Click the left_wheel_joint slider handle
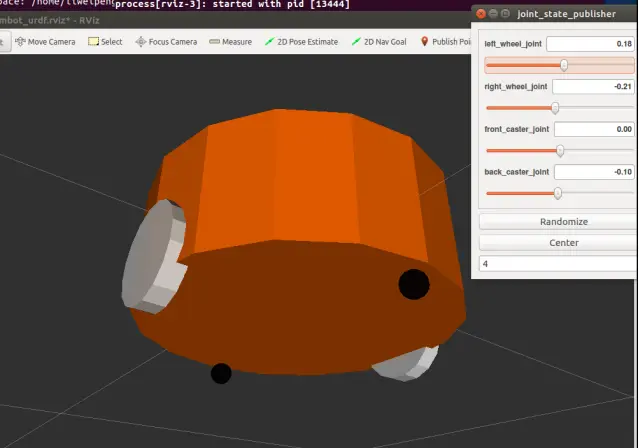639x448 pixels. (x=564, y=65)
